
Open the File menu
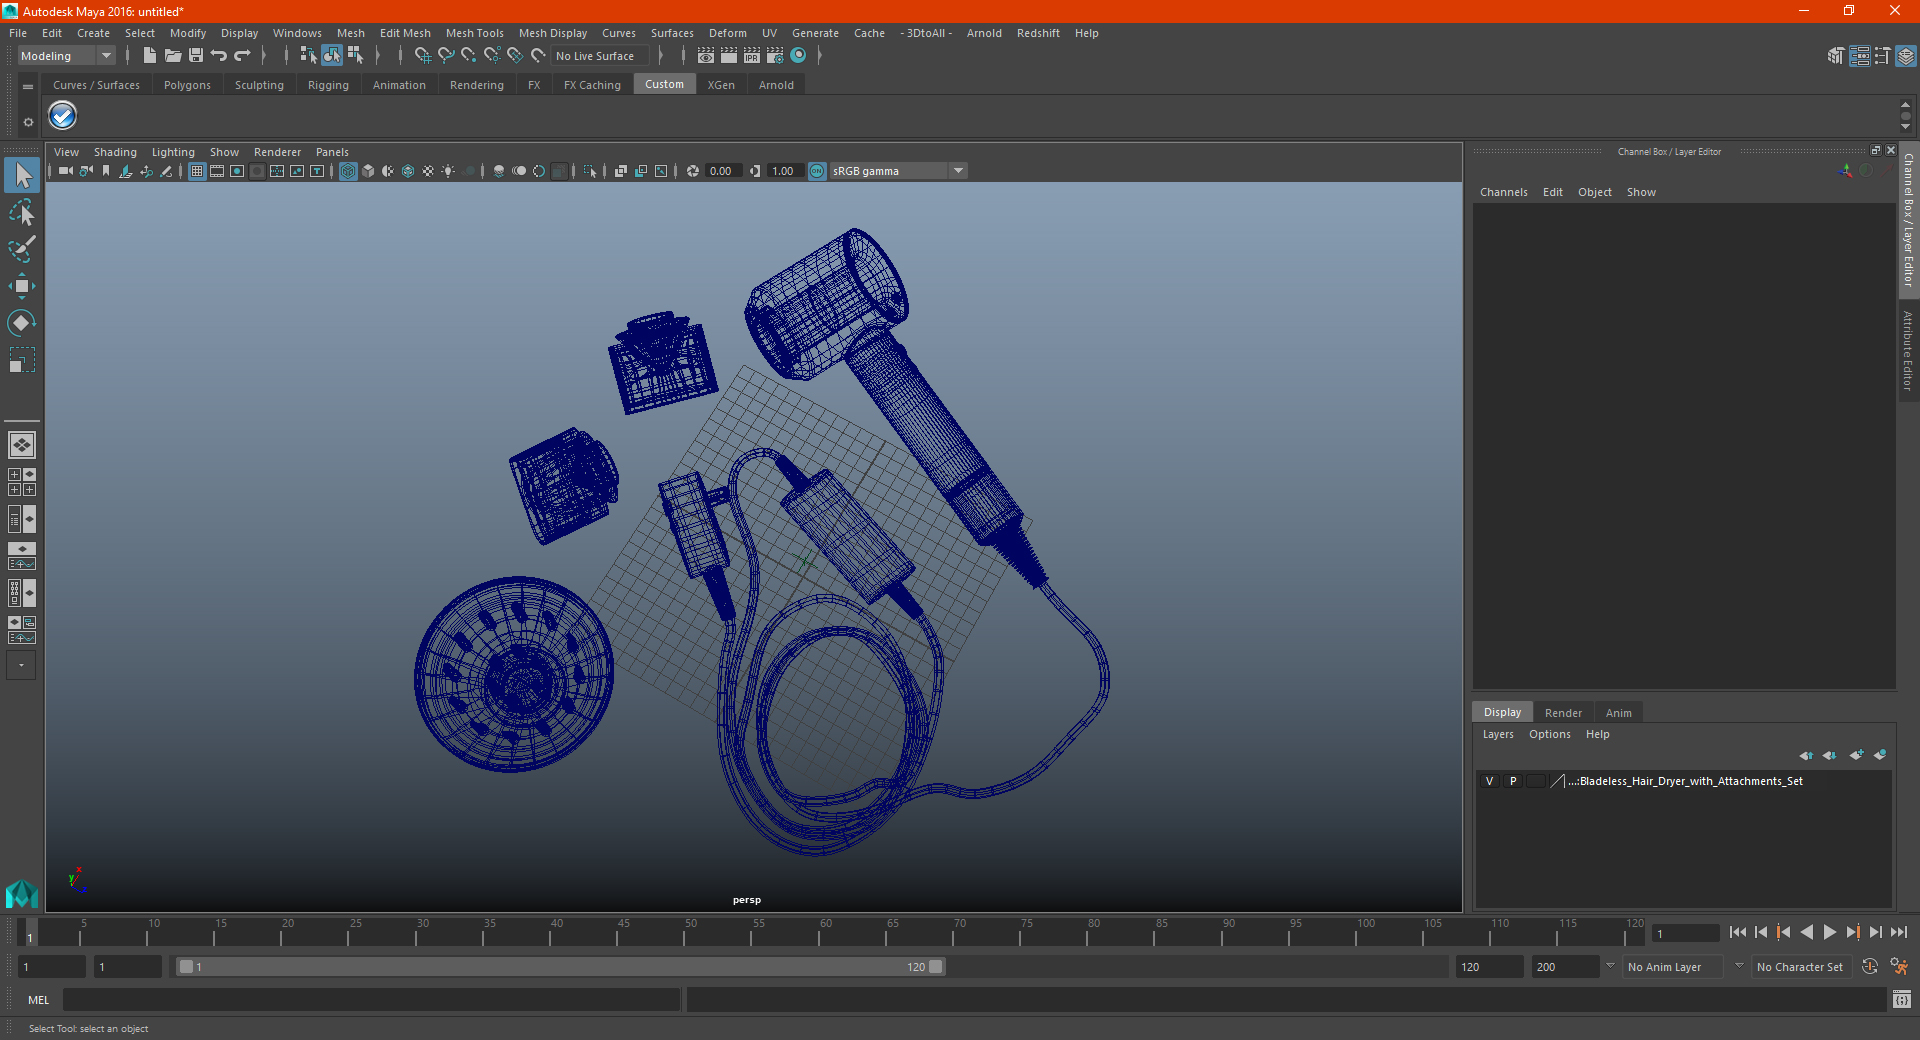[x=18, y=33]
